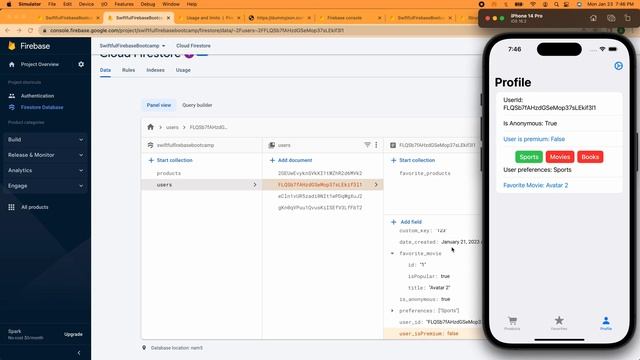Click Start collection in the root panel
Image resolution: width=640 pixels, height=360 pixels.
coord(170,160)
